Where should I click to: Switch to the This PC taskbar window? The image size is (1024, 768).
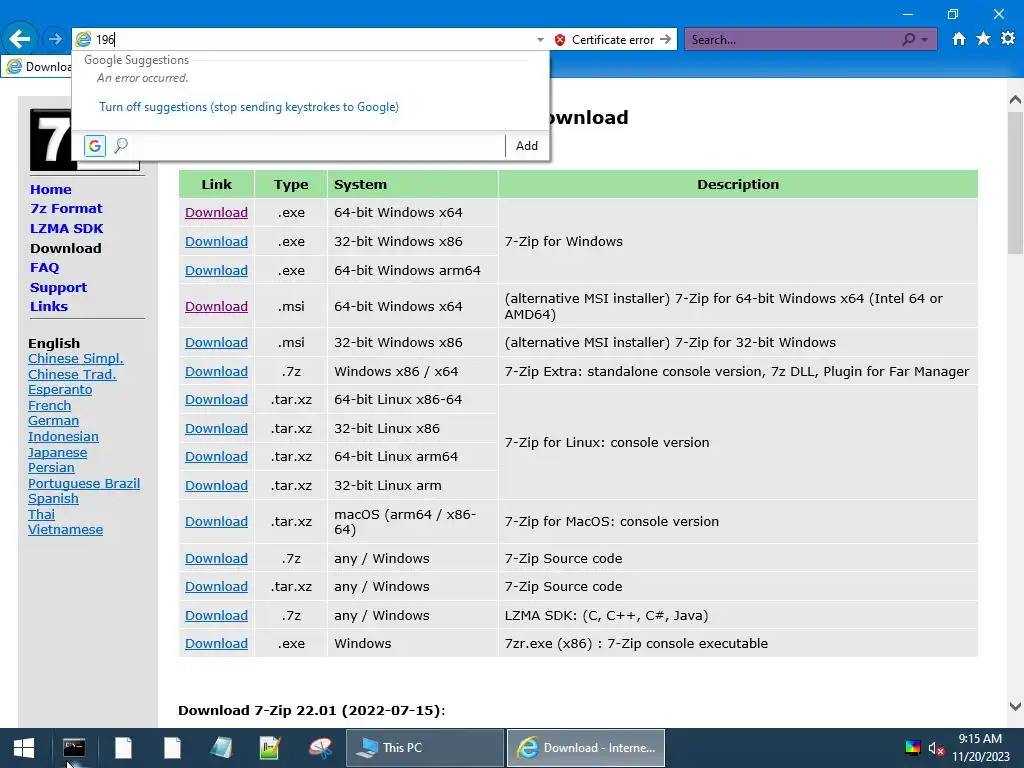(x=424, y=748)
